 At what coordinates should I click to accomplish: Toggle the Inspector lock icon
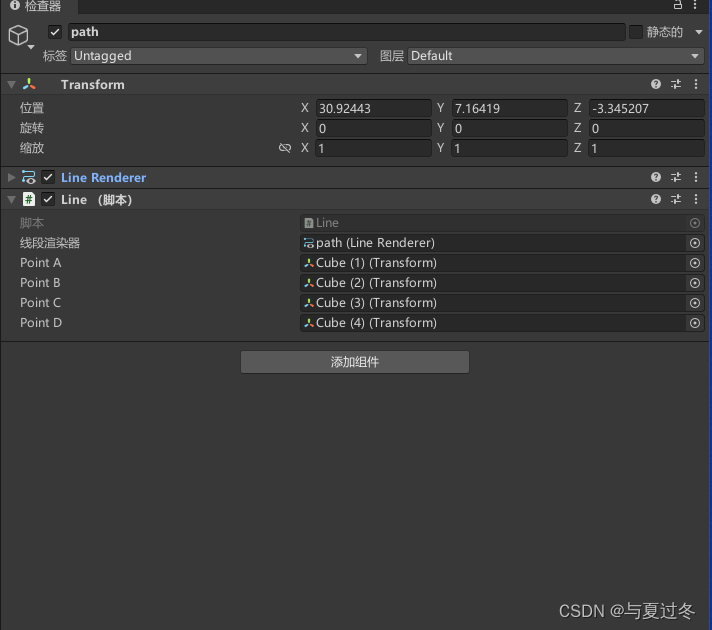coord(677,5)
